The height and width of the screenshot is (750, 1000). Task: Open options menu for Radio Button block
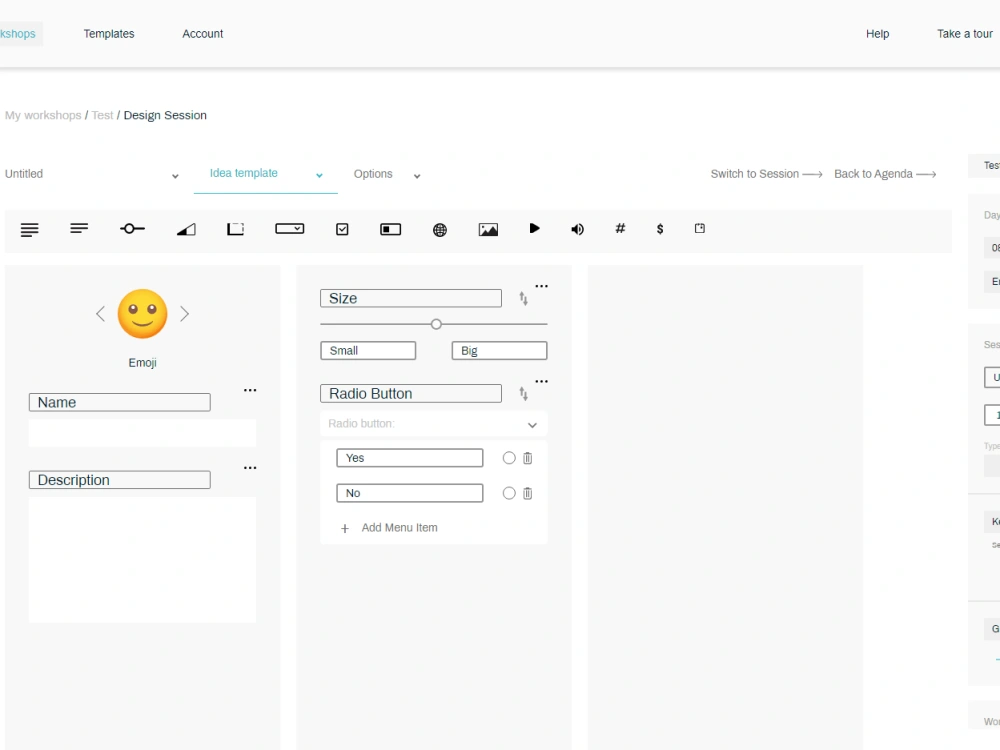pyautogui.click(x=541, y=381)
